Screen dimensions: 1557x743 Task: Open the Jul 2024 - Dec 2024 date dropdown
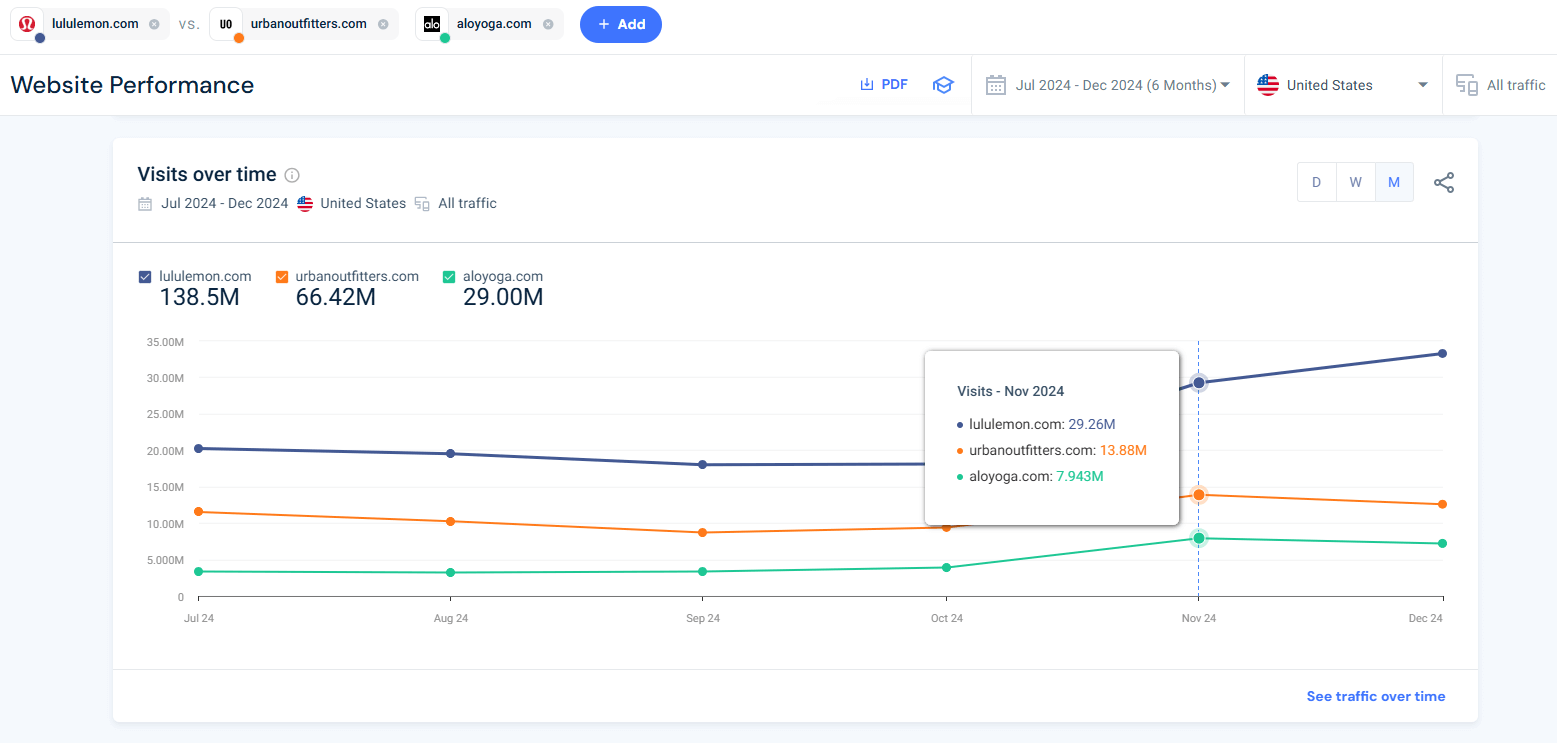pyautogui.click(x=1108, y=85)
